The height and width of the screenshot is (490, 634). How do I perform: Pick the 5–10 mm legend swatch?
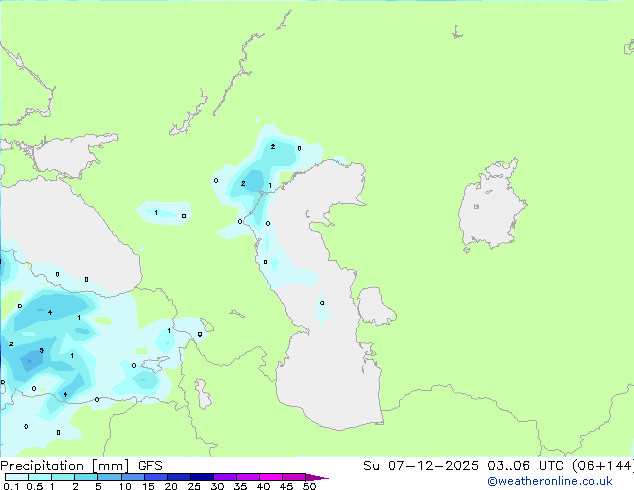[x=109, y=477]
